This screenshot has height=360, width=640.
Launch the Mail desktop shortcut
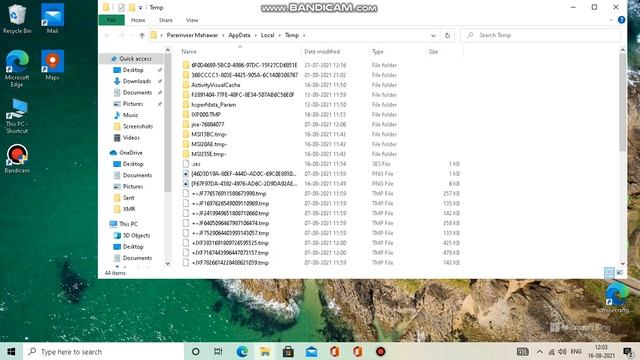tap(52, 19)
